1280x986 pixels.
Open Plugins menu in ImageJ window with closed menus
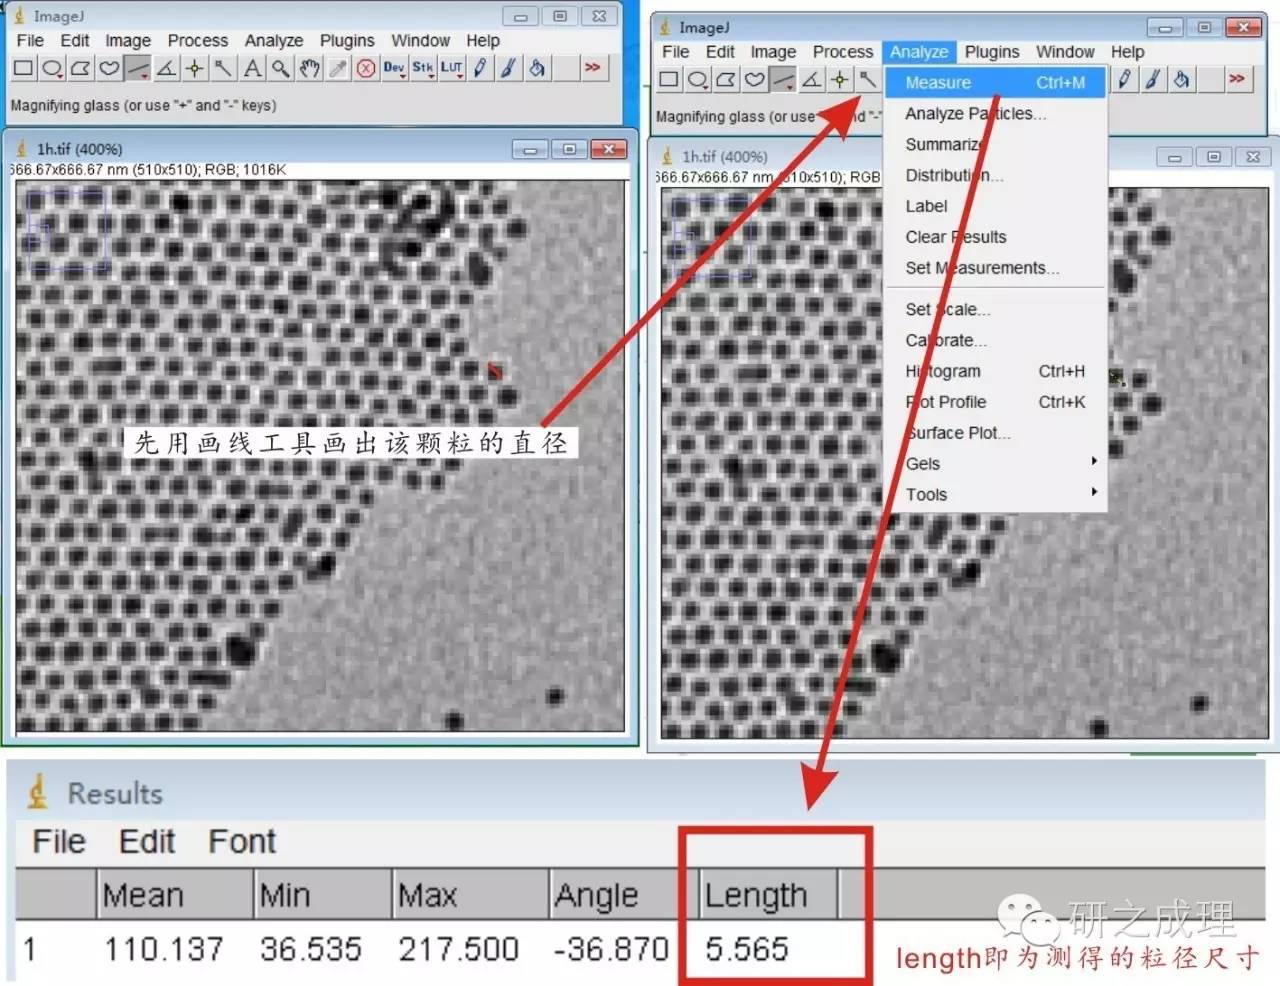(347, 41)
